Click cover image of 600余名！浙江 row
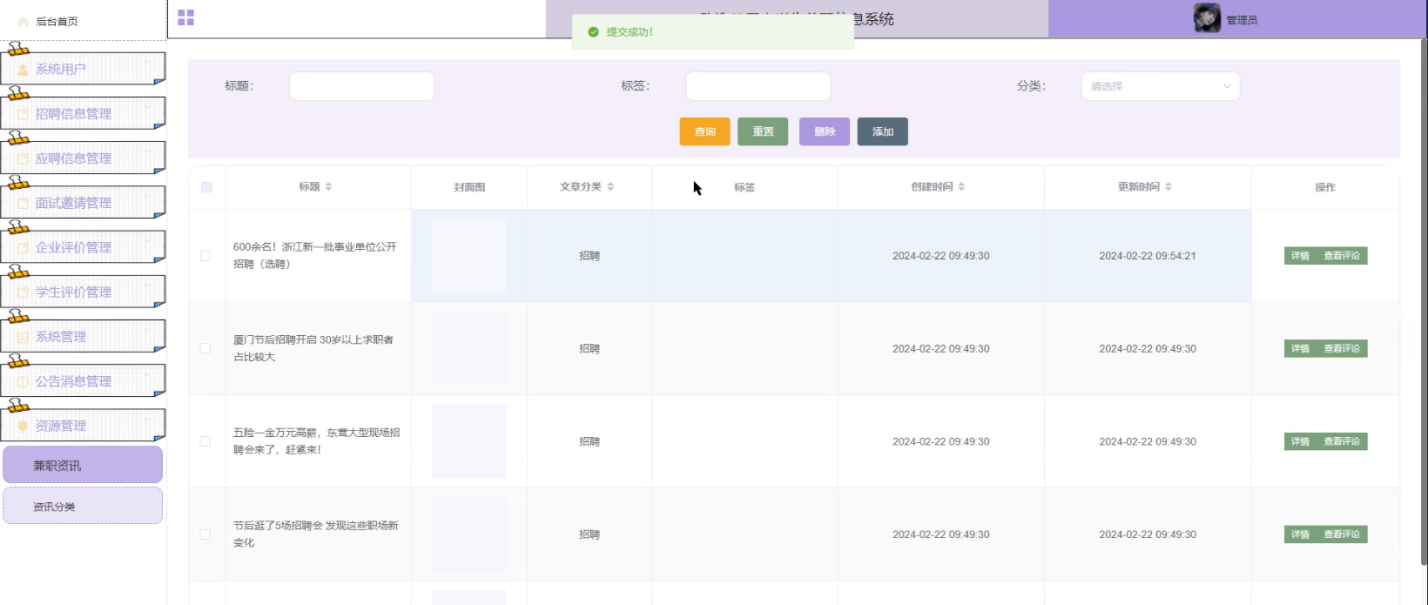The height and width of the screenshot is (605, 1428). click(x=469, y=256)
